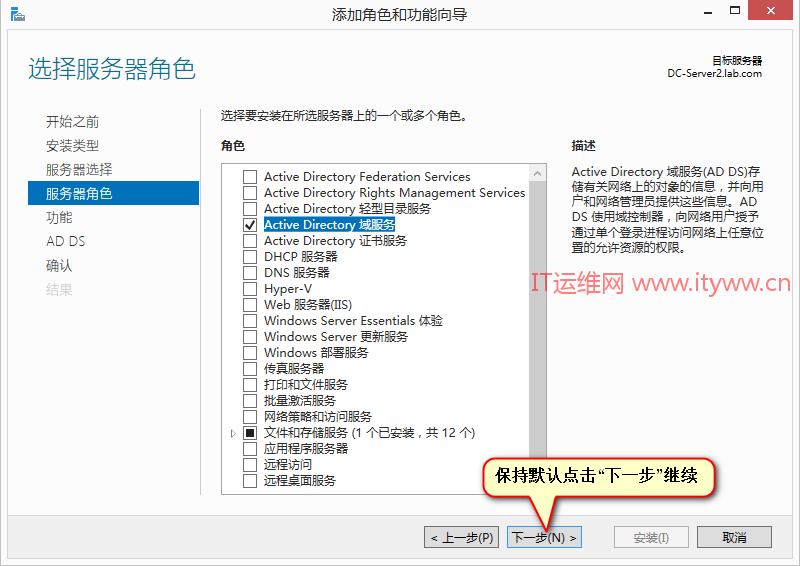
Task: Check Windows Server Essentials 体验 checkbox
Action: [250, 321]
